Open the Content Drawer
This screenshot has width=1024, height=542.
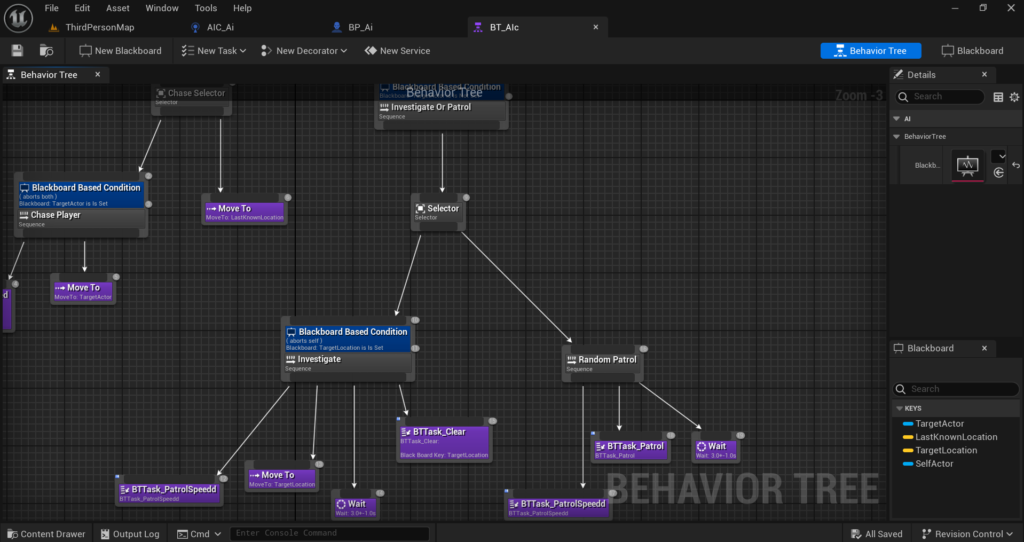tap(46, 534)
